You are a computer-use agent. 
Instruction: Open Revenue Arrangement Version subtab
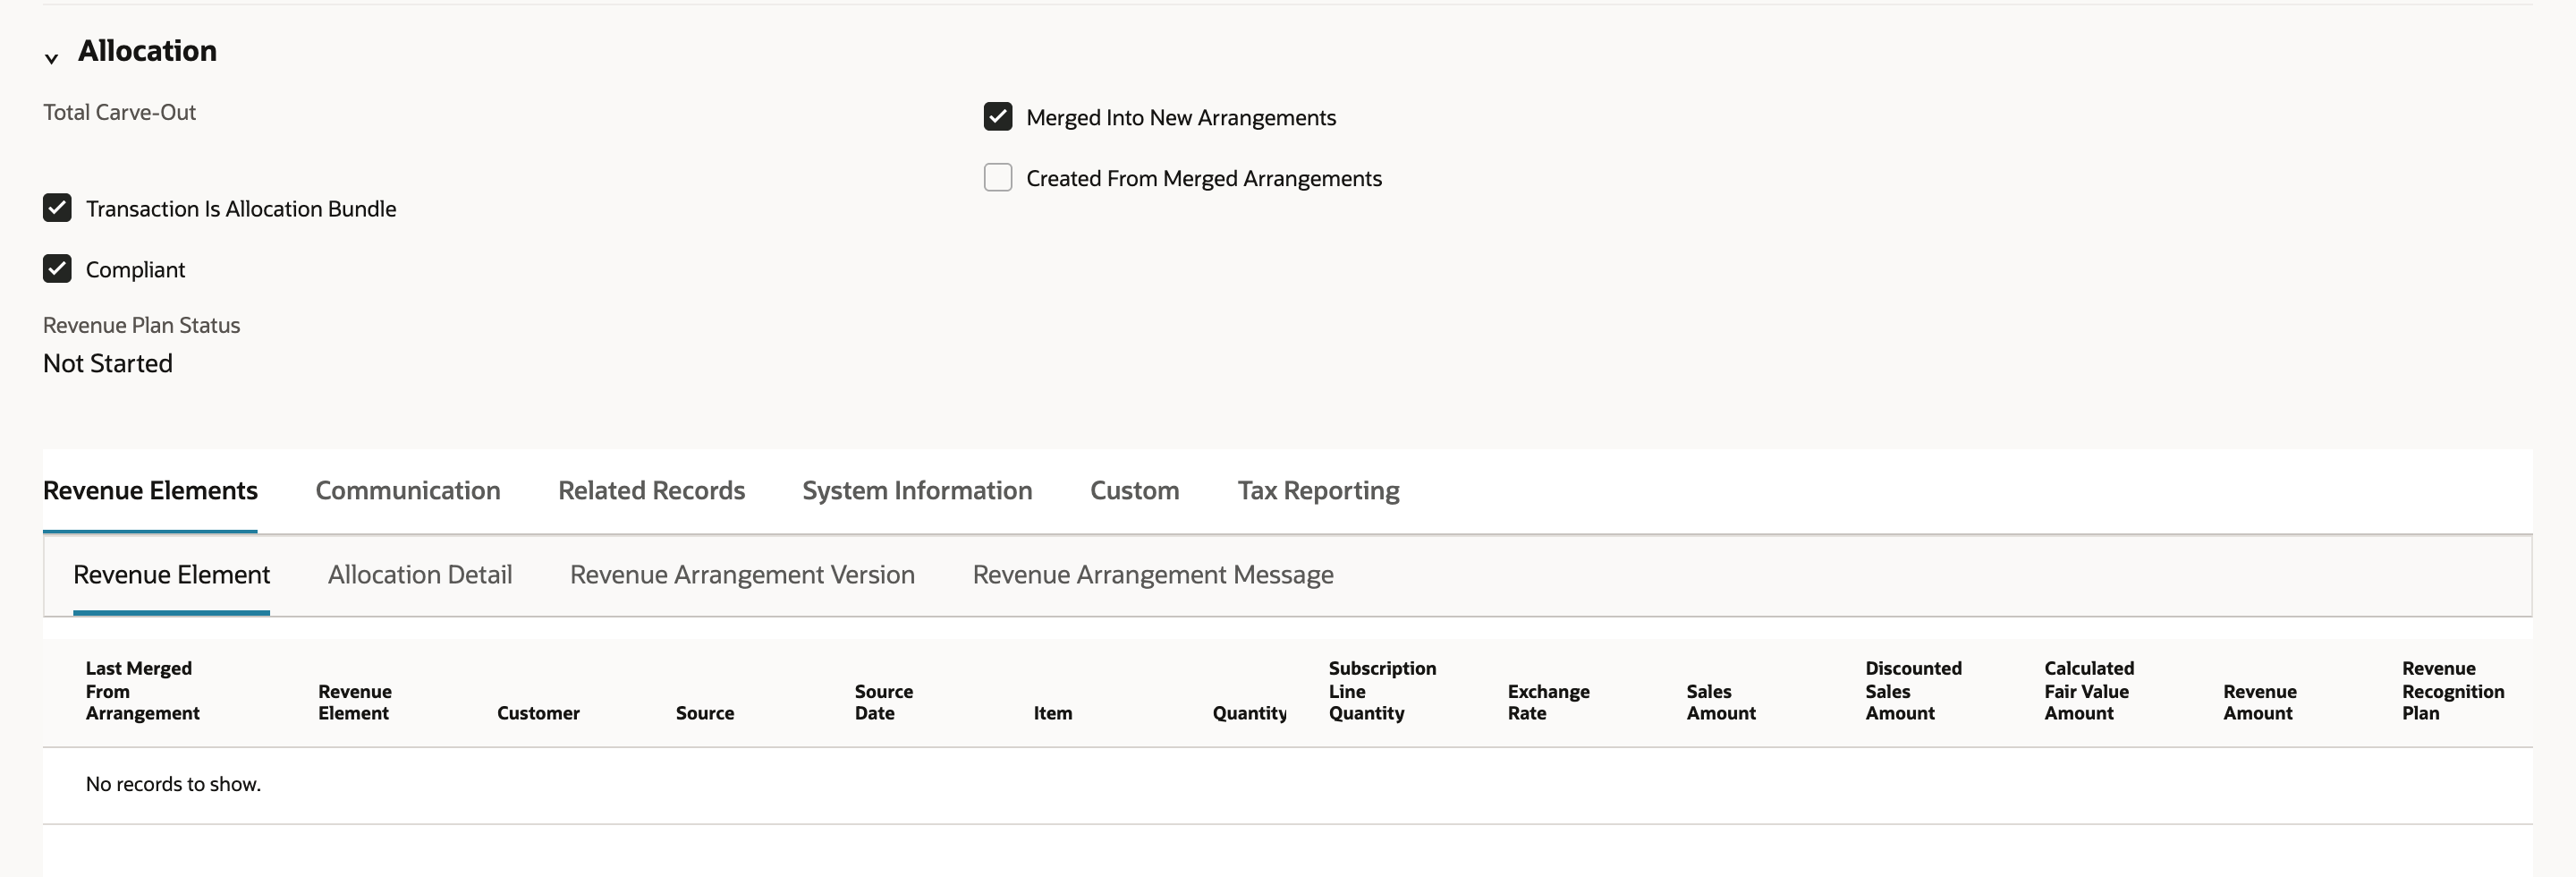742,574
